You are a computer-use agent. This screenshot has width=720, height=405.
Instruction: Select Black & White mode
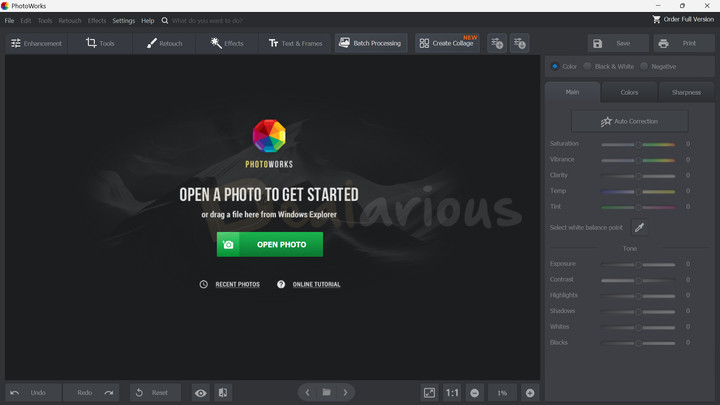tap(587, 66)
